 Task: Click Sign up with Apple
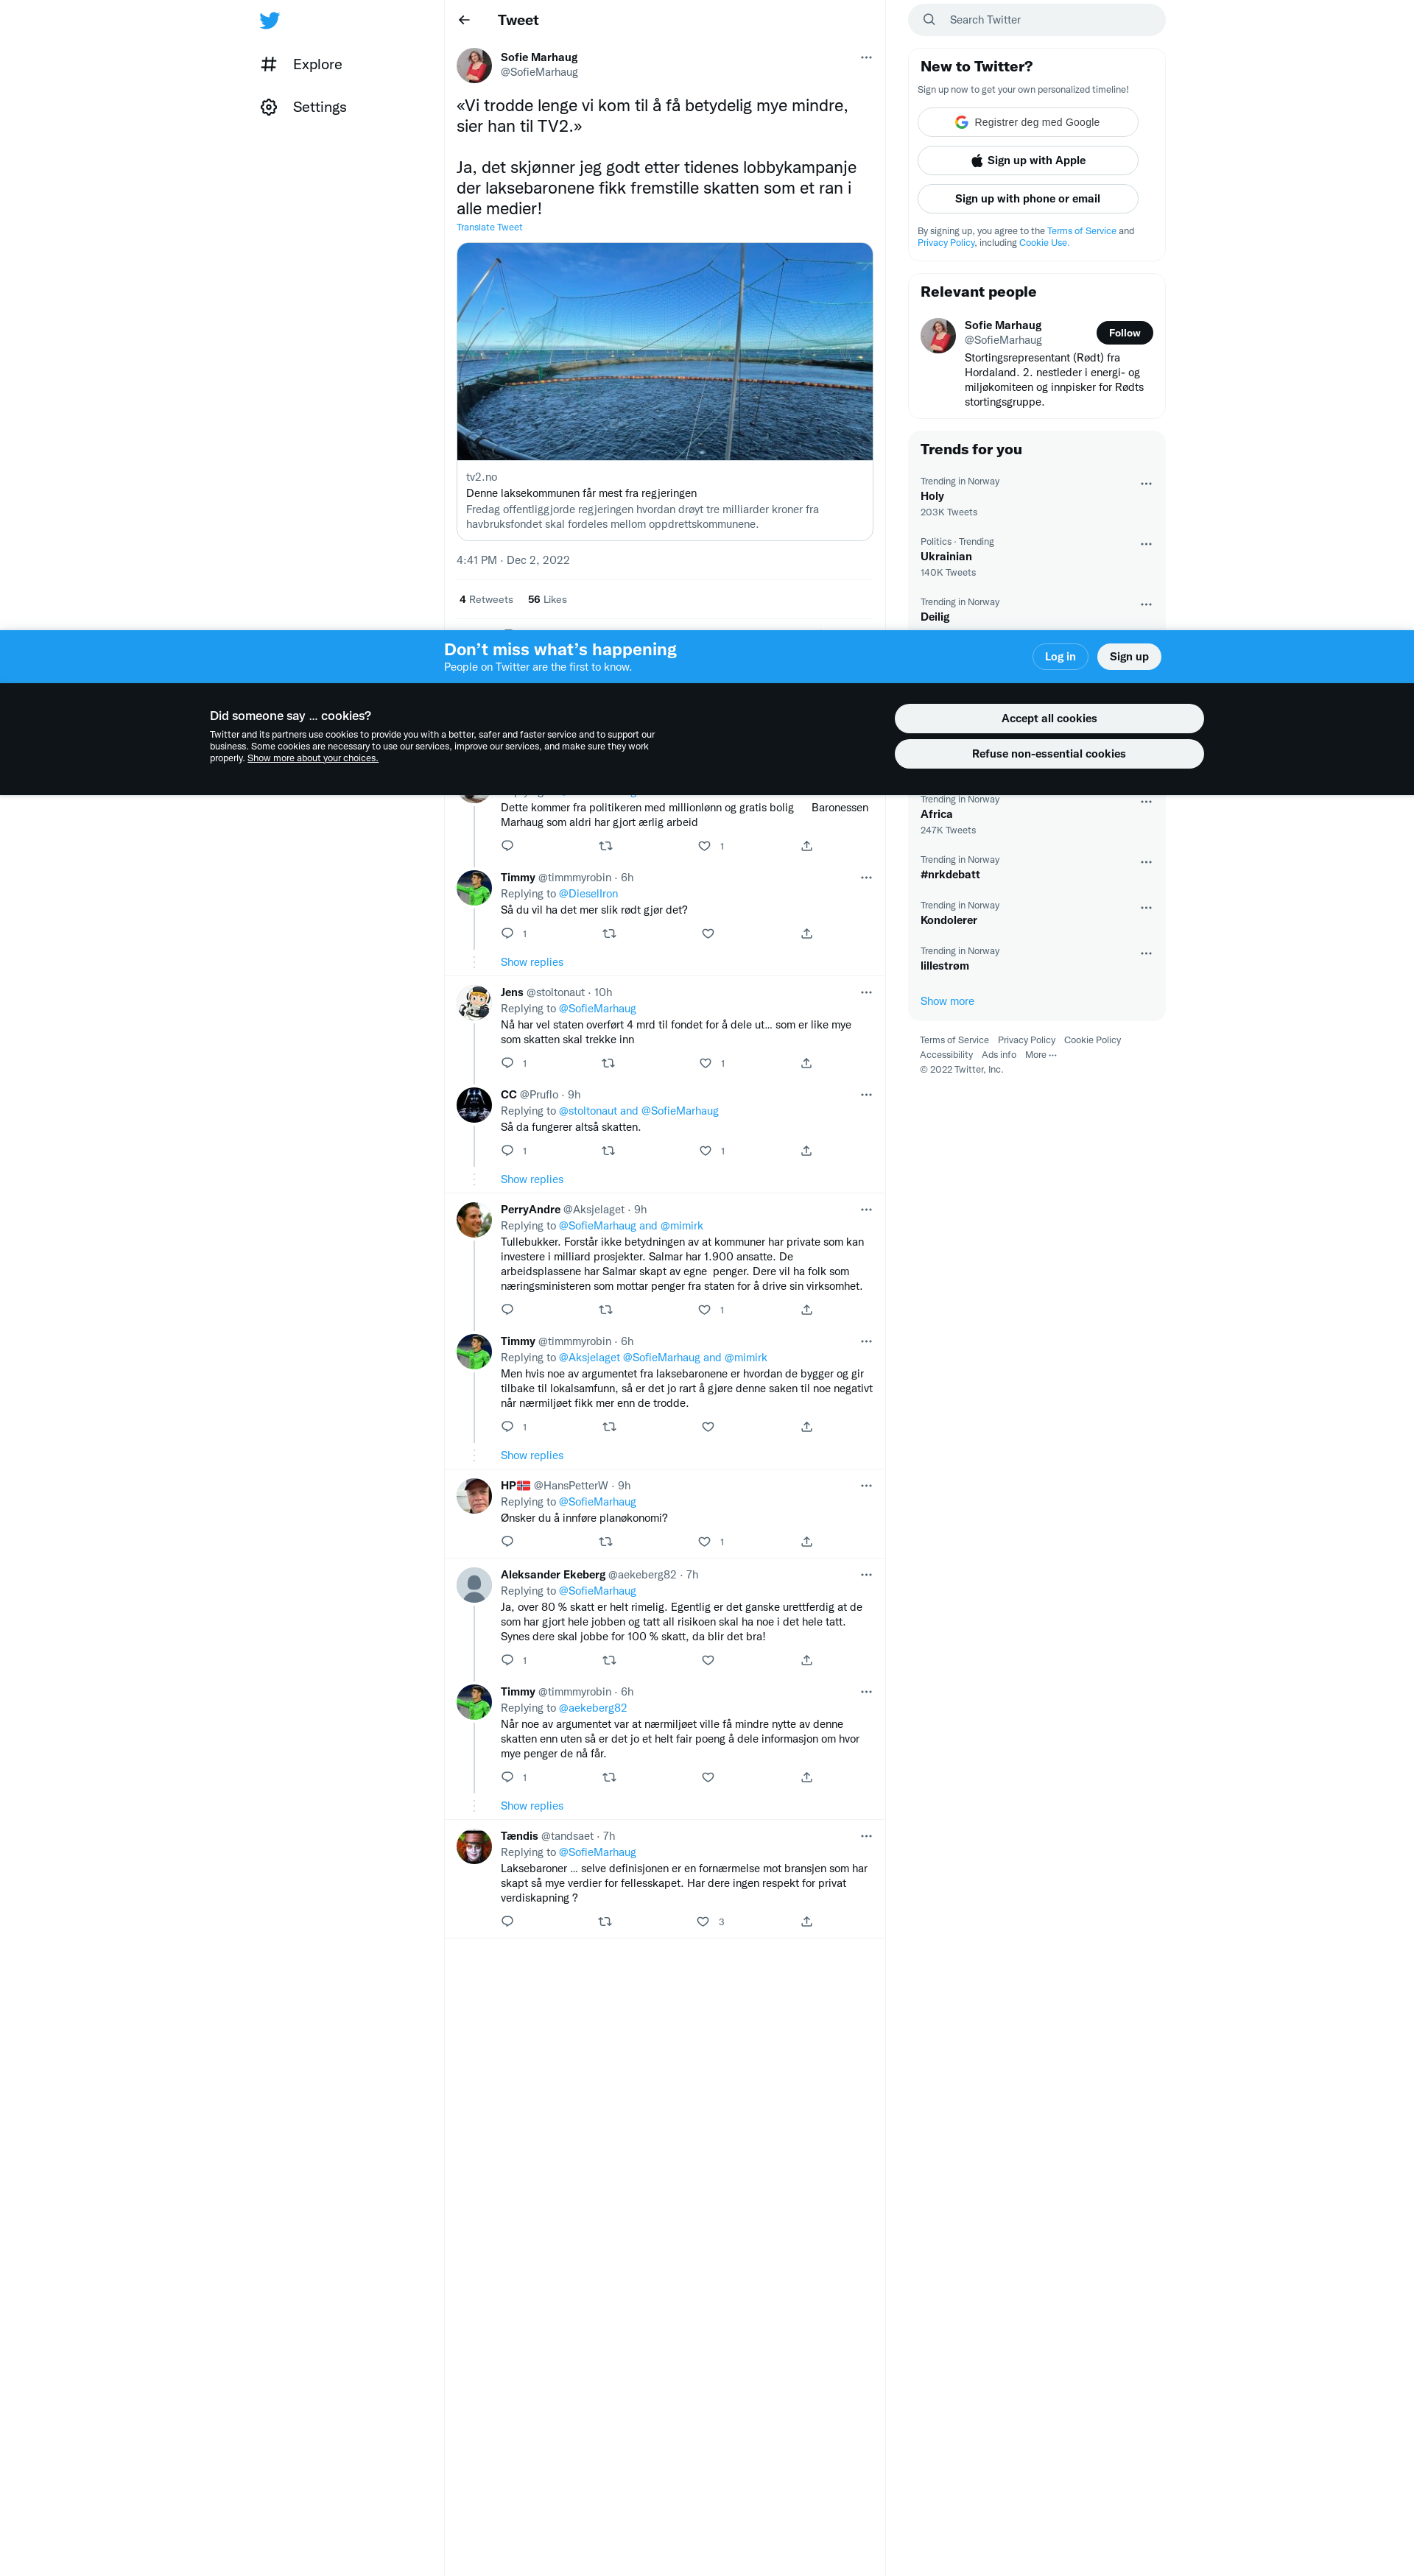click(1027, 160)
